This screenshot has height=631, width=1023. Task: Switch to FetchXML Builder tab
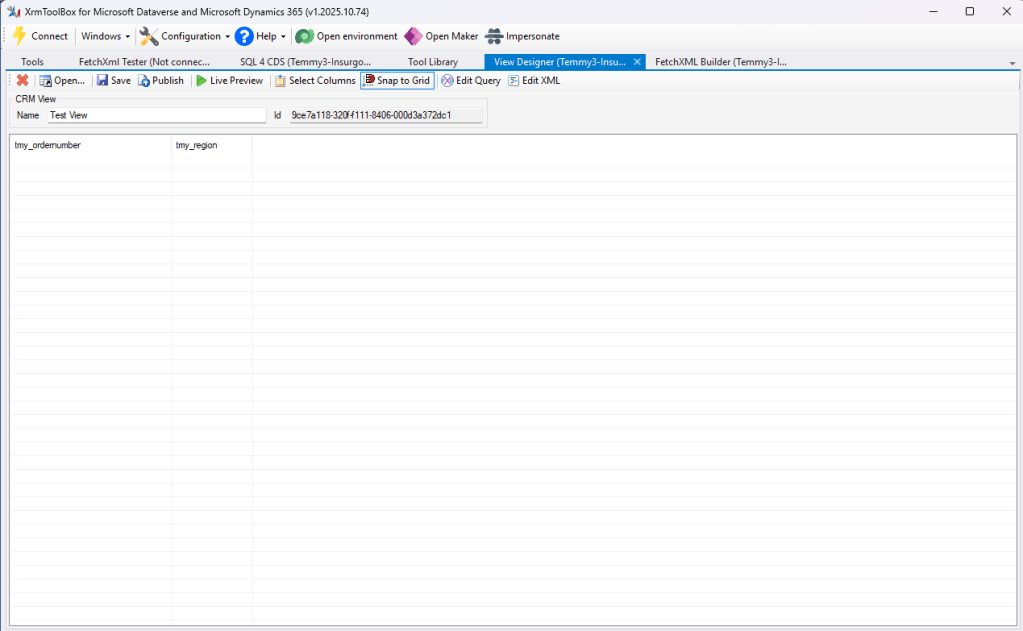720,61
